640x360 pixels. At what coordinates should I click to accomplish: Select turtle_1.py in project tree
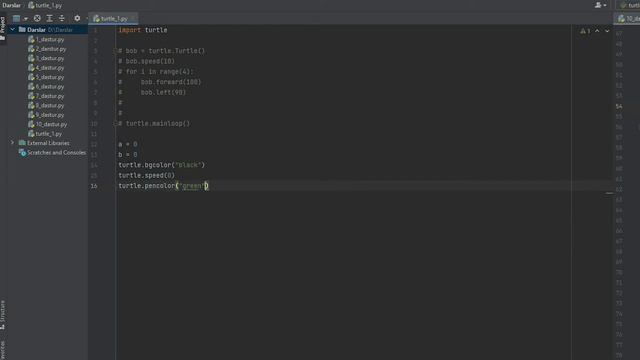pos(45,134)
